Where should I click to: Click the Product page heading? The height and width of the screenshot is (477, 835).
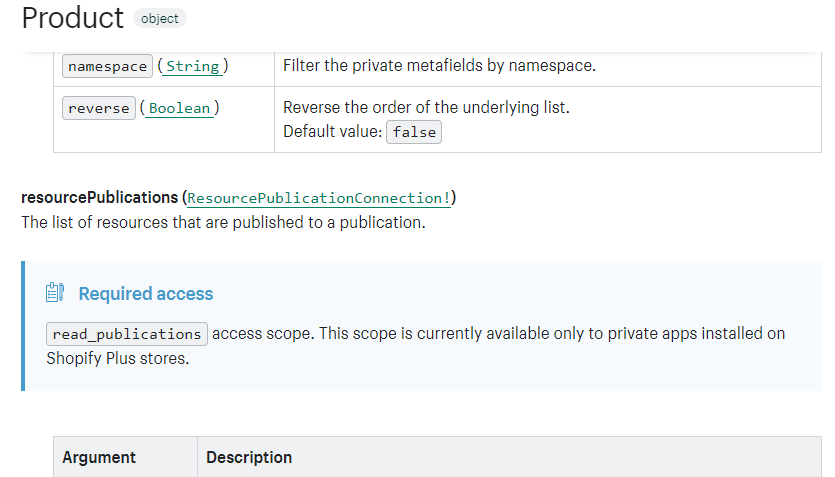(72, 18)
